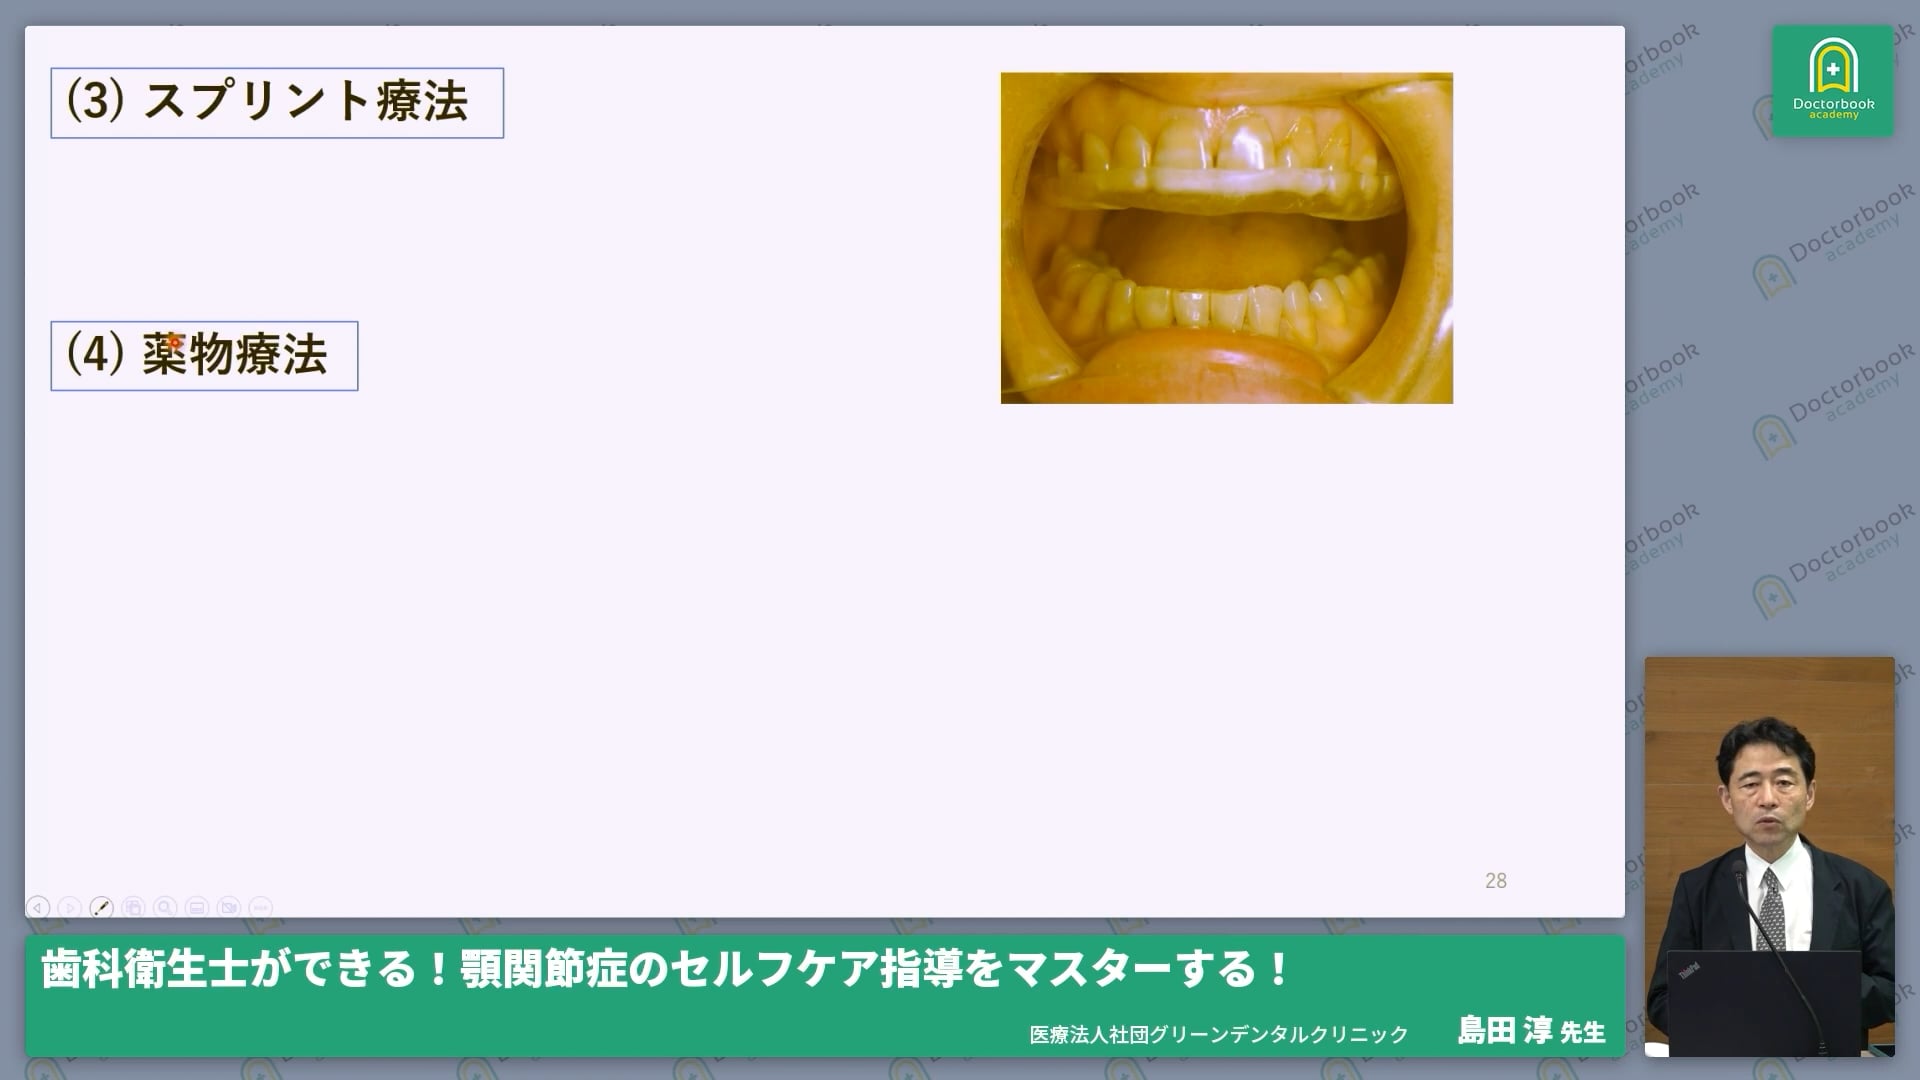Go back to the previous slide
1920x1080 pixels.
[38, 907]
